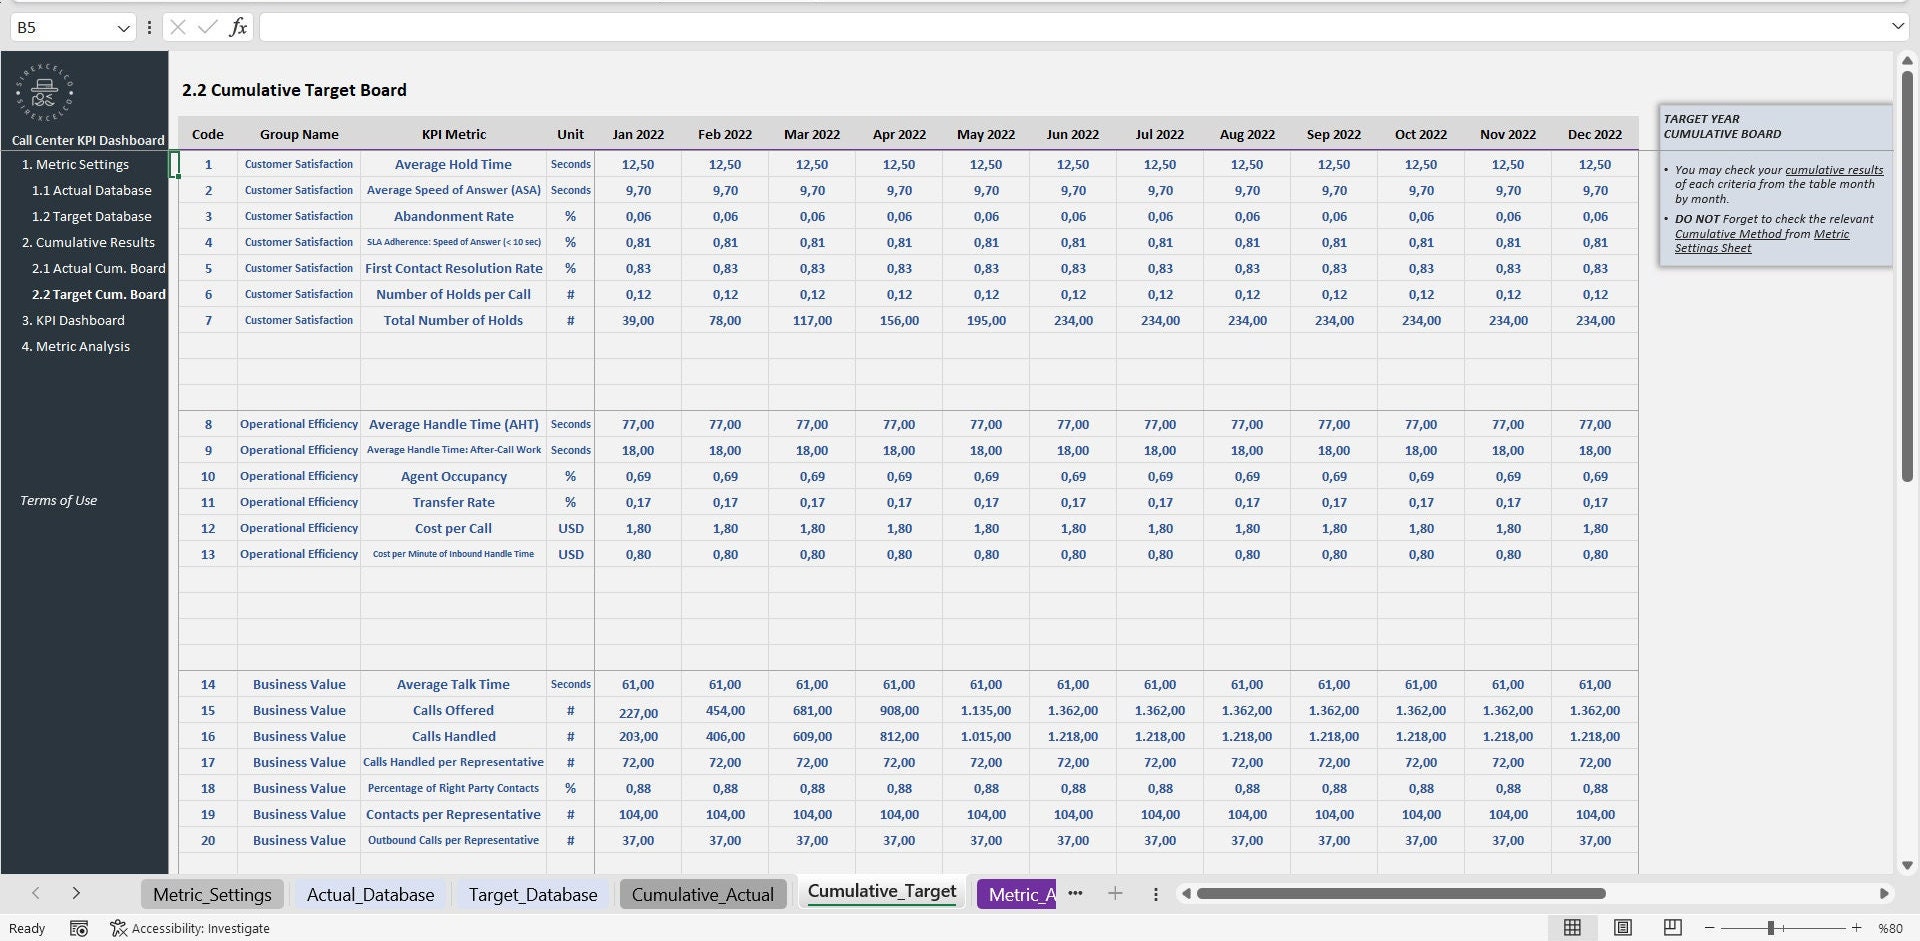Click the %80 zoom level indicator
Viewport: 1920px width, 941px height.
tap(1890, 928)
